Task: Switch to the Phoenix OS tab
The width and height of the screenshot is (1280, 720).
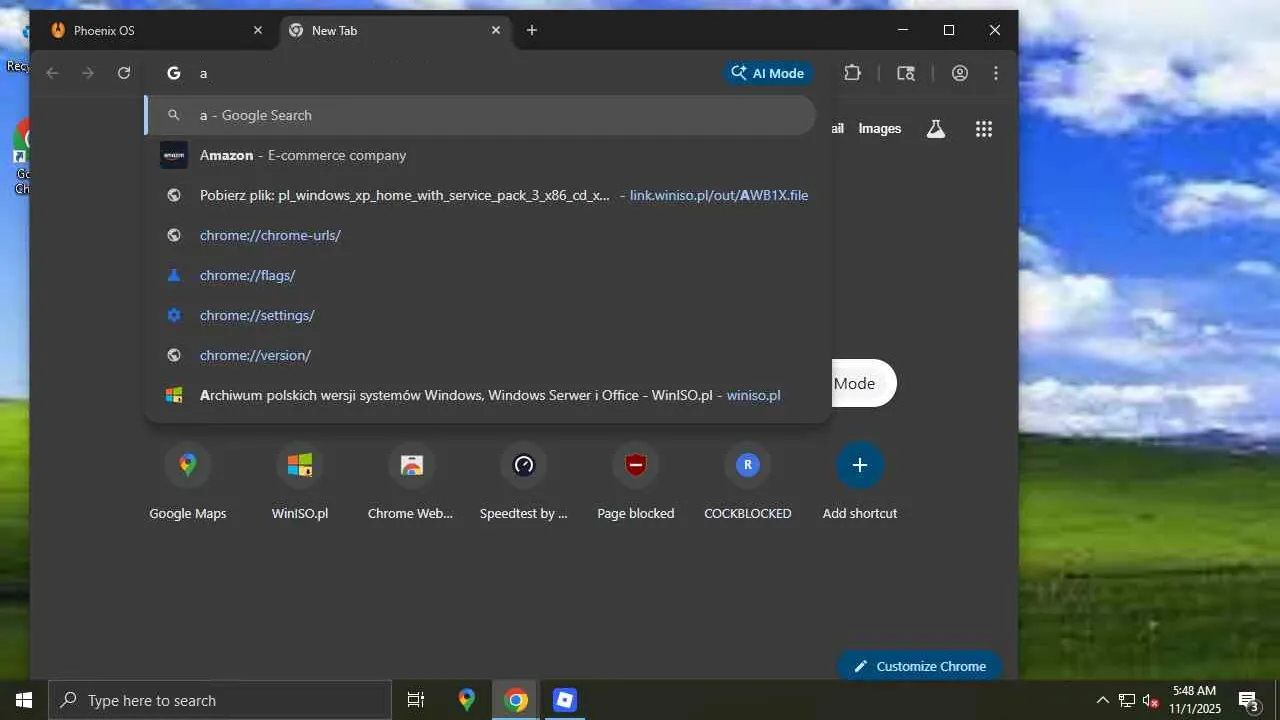Action: (x=157, y=30)
